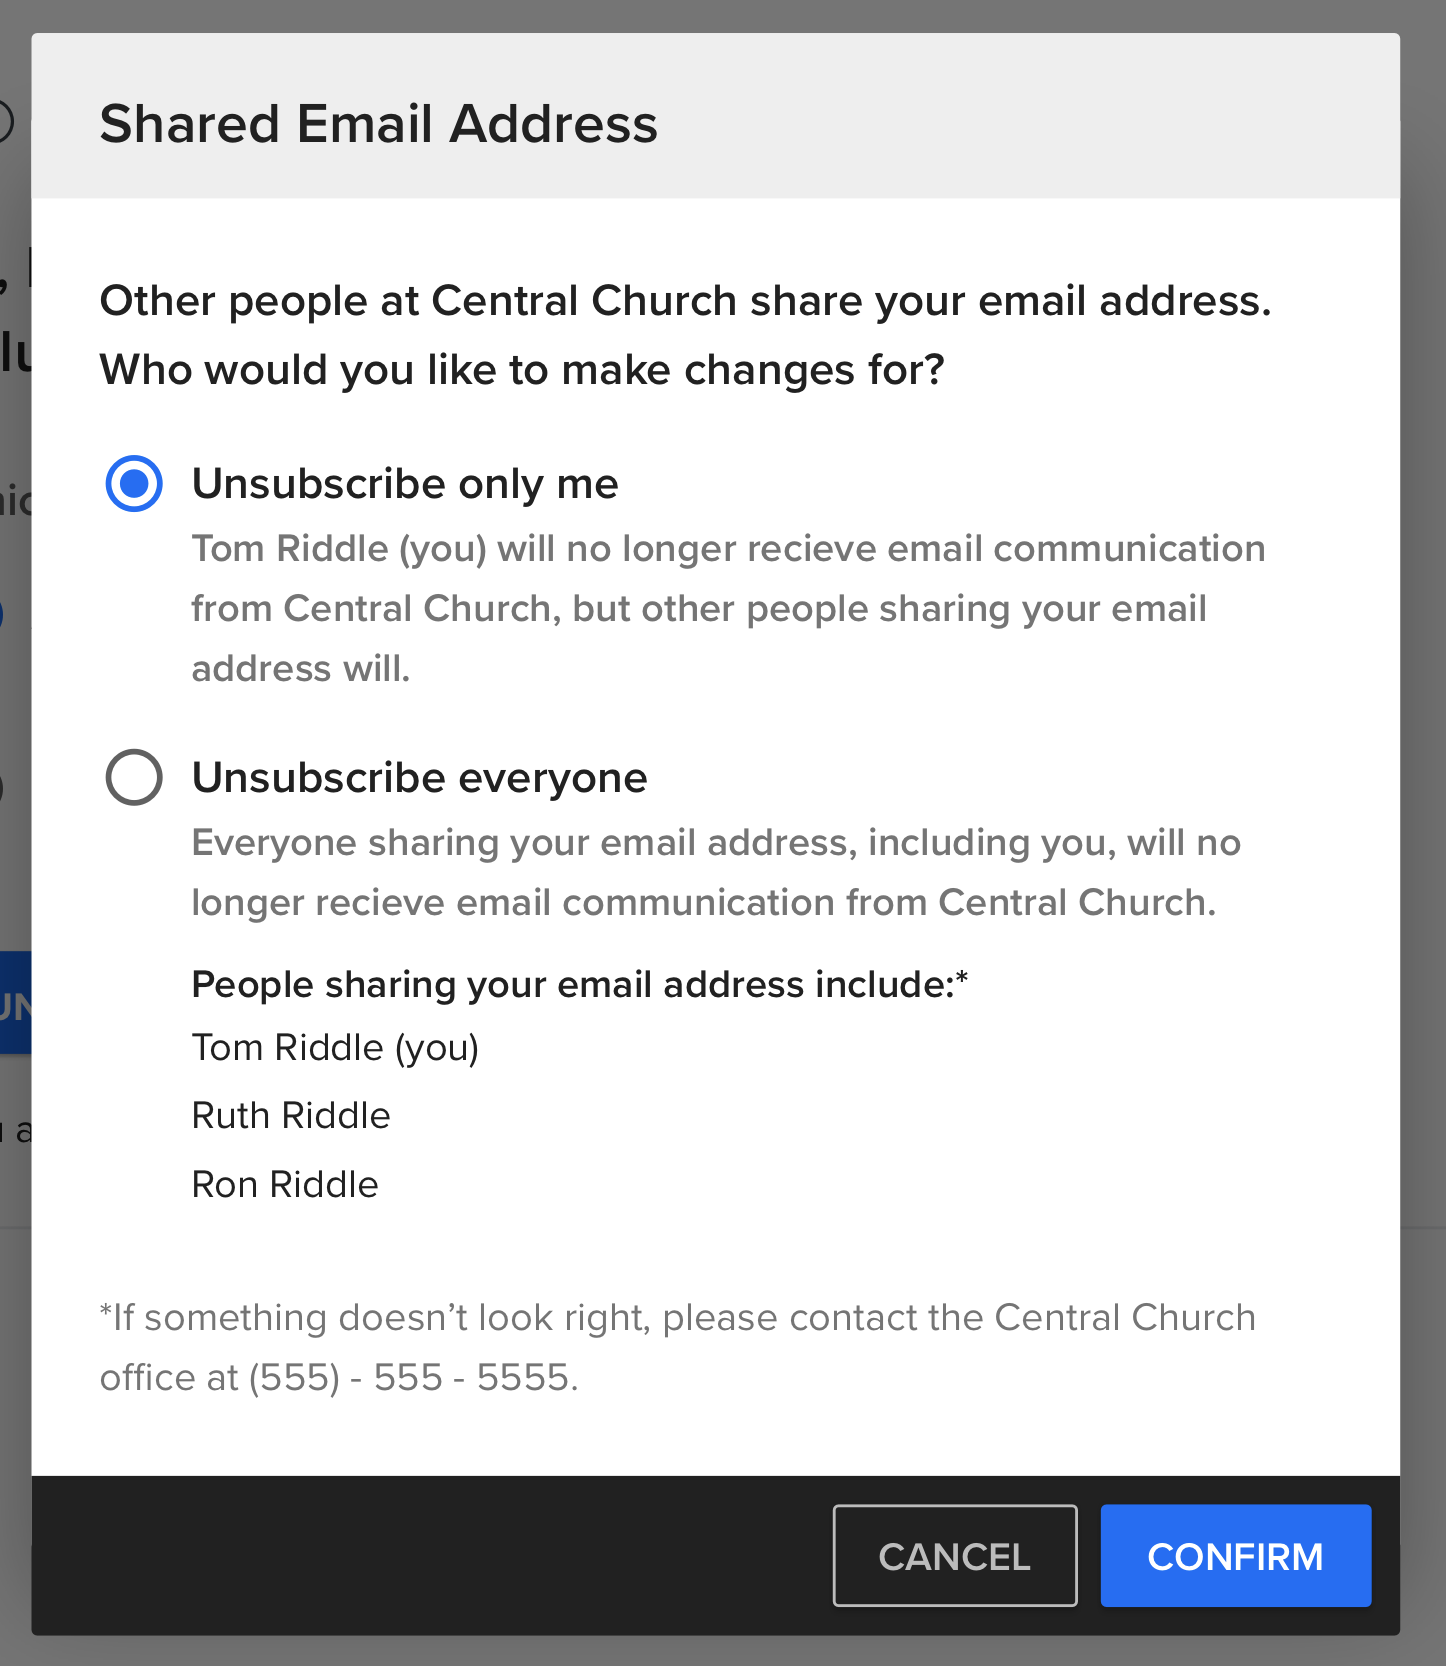The height and width of the screenshot is (1666, 1446).
Task: Click the People sharing your email heading
Action: (578, 984)
